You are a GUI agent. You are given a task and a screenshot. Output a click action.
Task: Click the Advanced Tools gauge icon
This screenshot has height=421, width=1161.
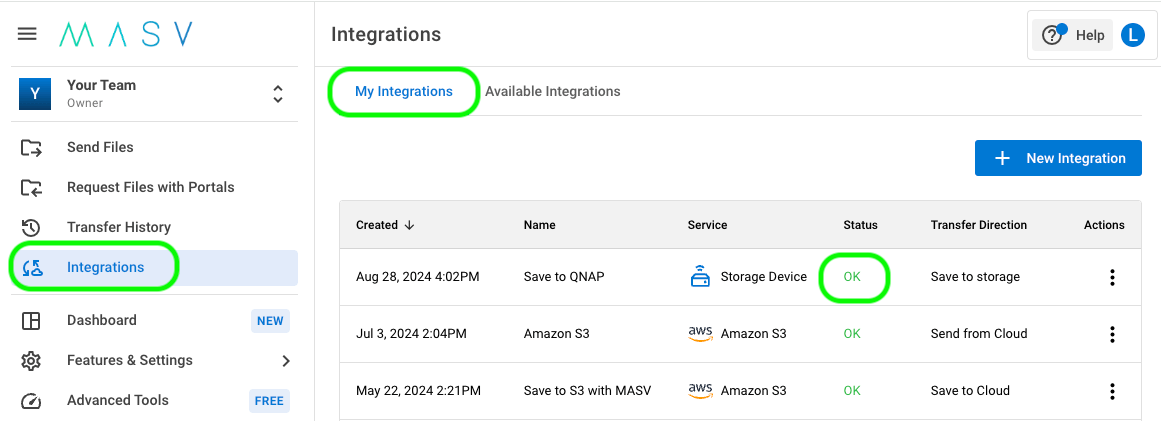pos(31,401)
